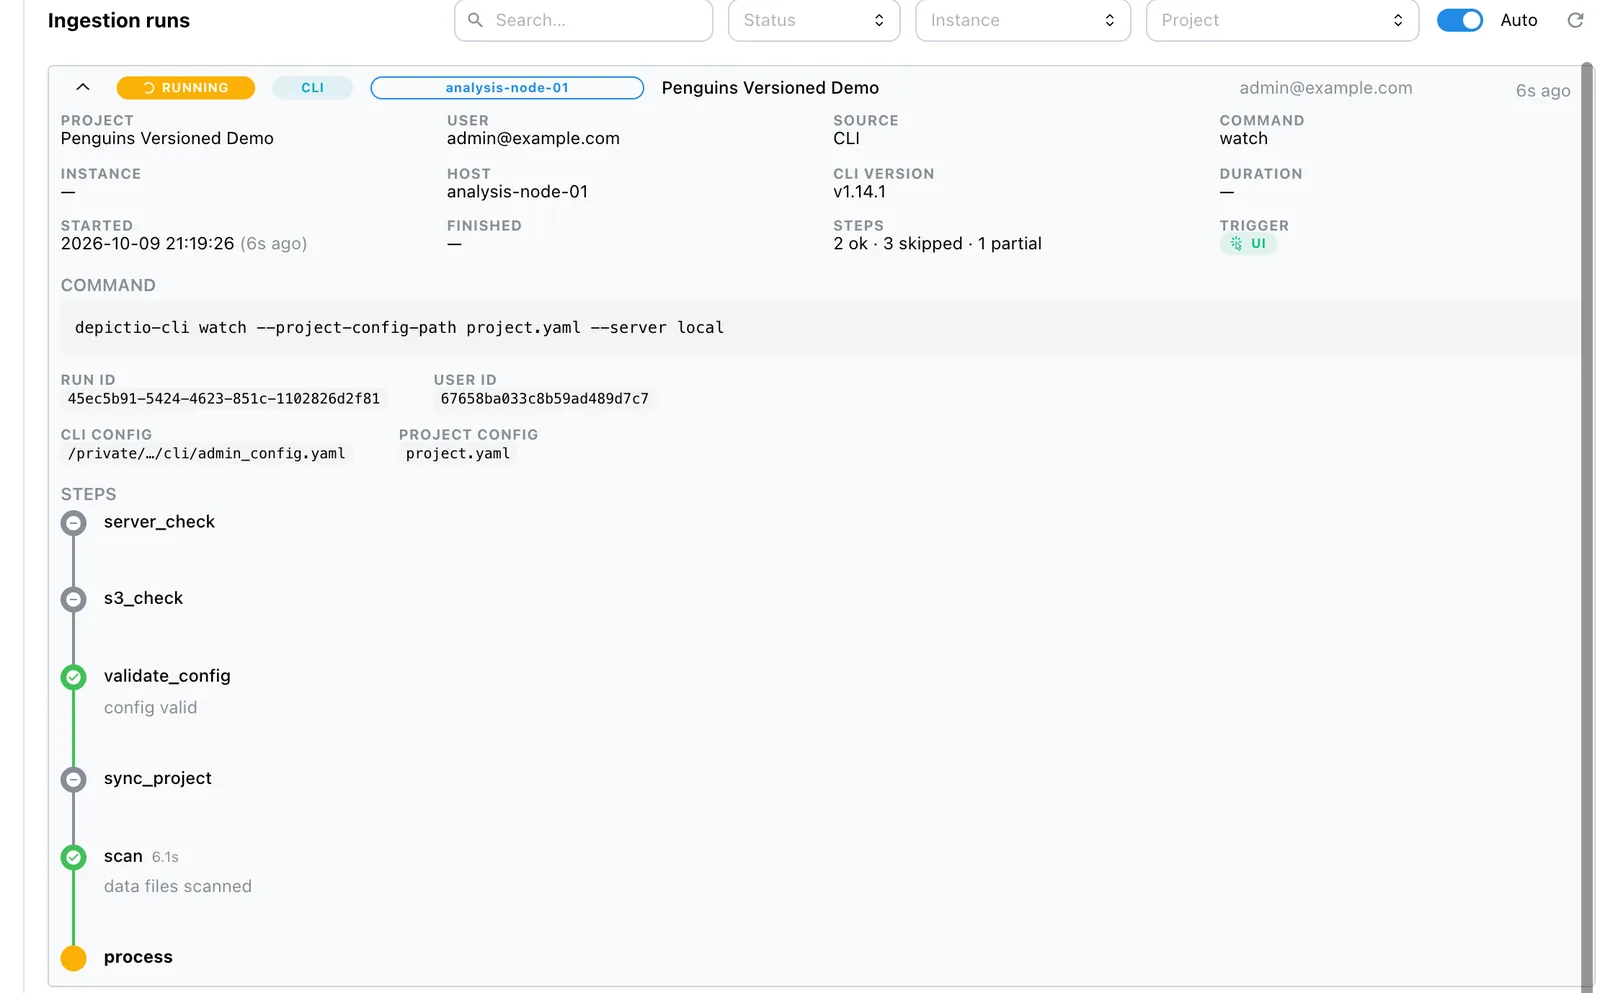Click the scan step green check icon

click(74, 857)
